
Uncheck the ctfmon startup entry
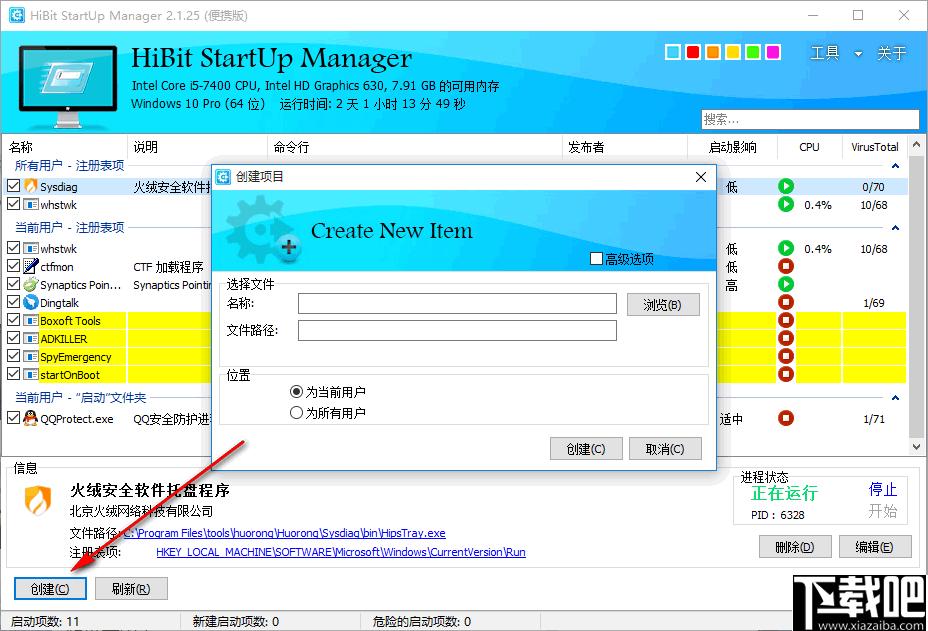(14, 266)
